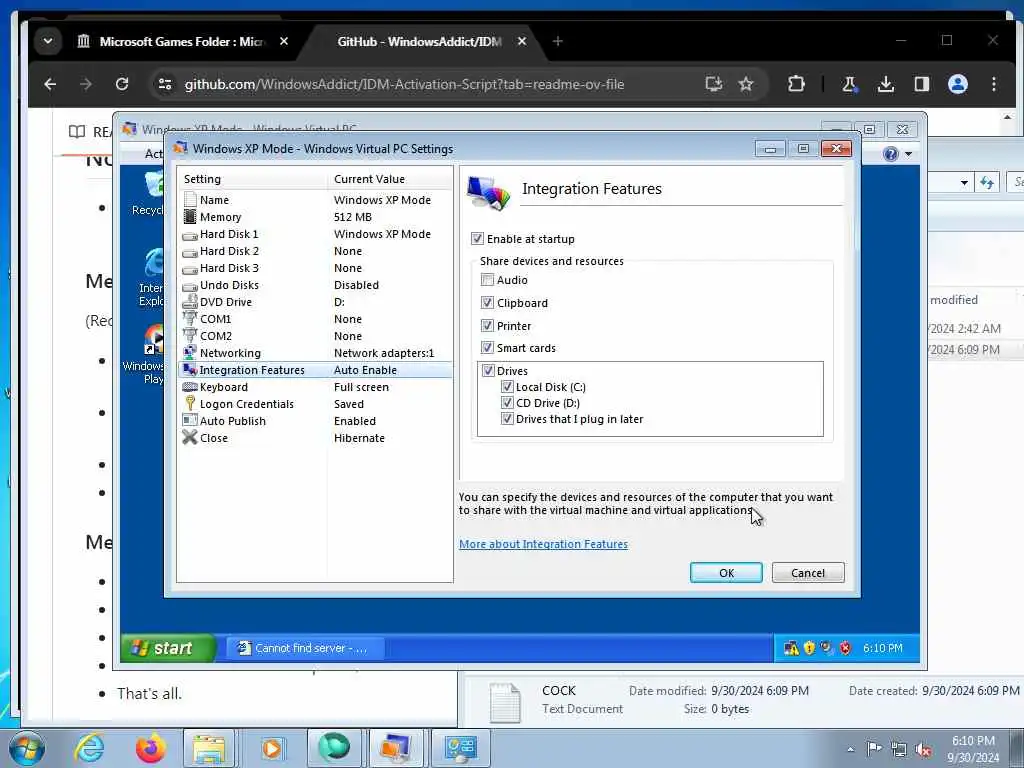Bookmark this page with star icon
The image size is (1024, 768).
click(746, 84)
